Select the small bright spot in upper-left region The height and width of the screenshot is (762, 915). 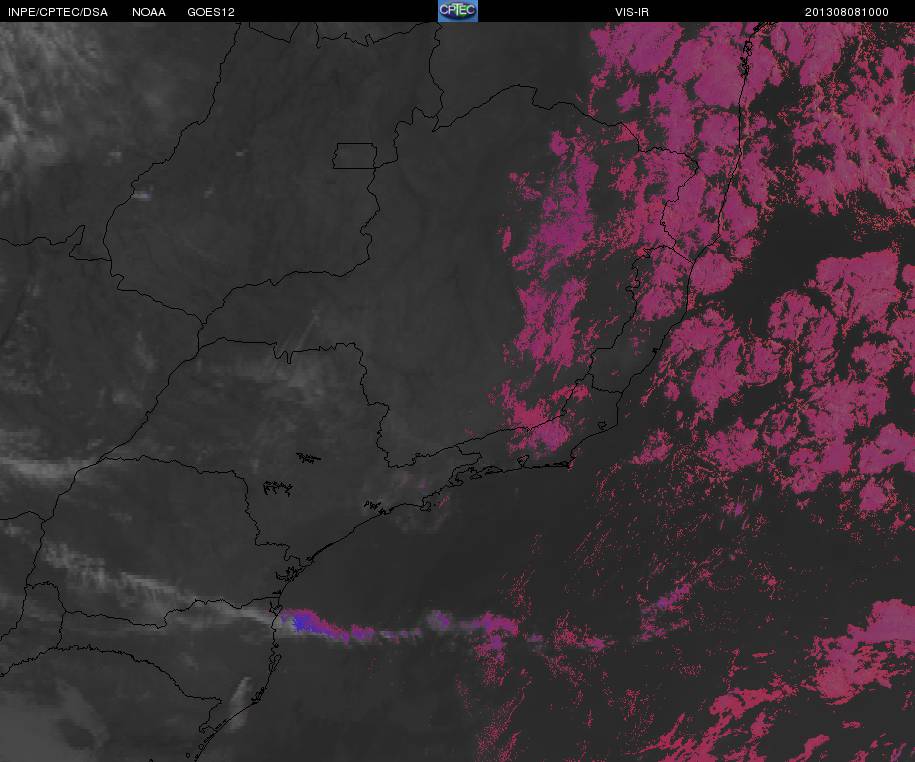click(141, 195)
